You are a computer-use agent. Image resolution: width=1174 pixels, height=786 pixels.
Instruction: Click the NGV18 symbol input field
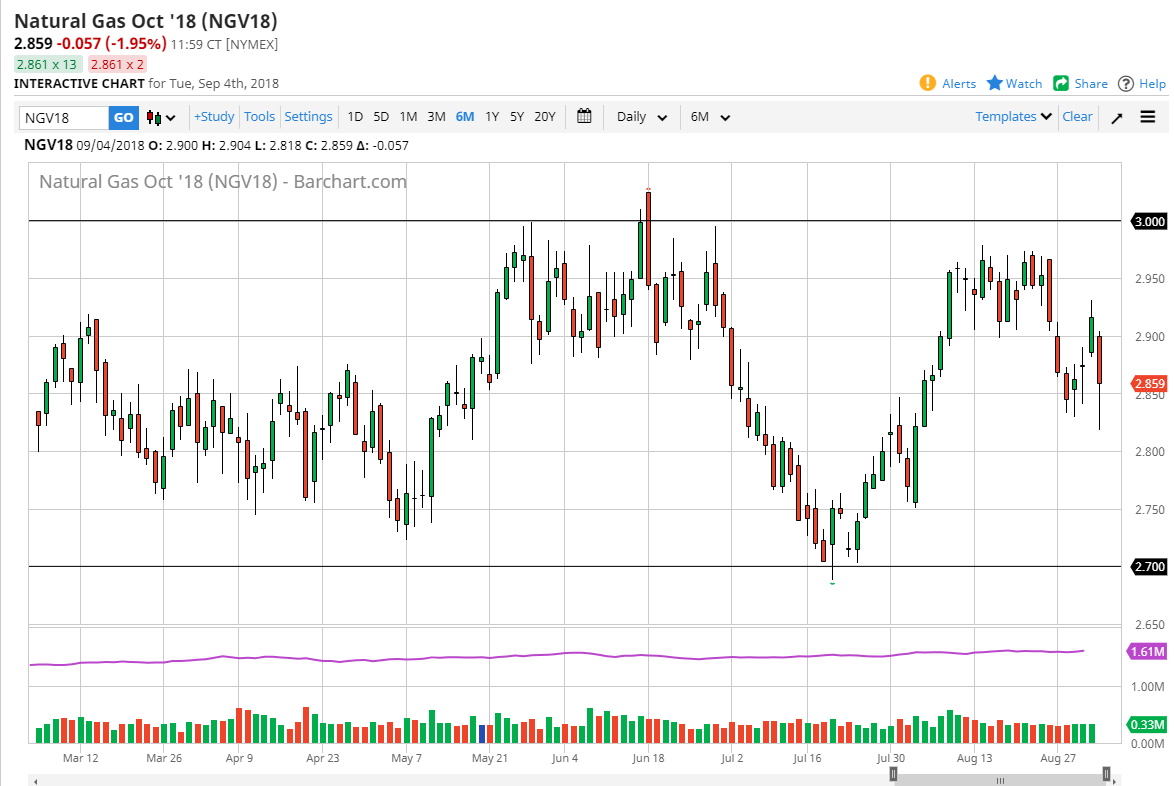pos(64,117)
